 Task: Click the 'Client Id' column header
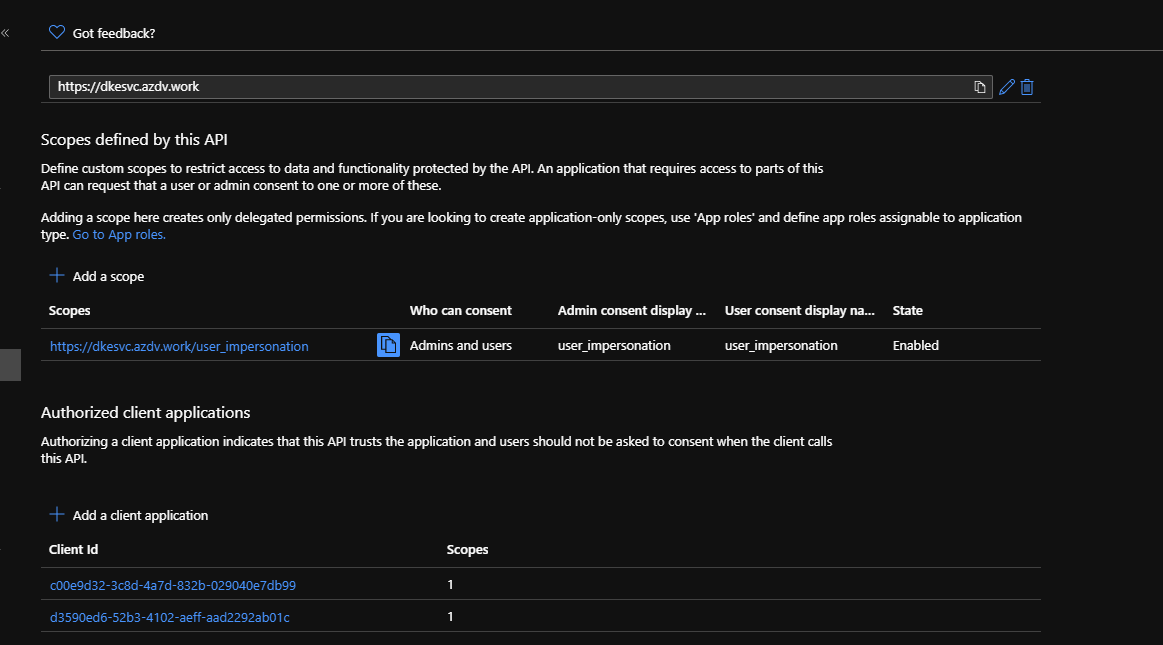[73, 549]
